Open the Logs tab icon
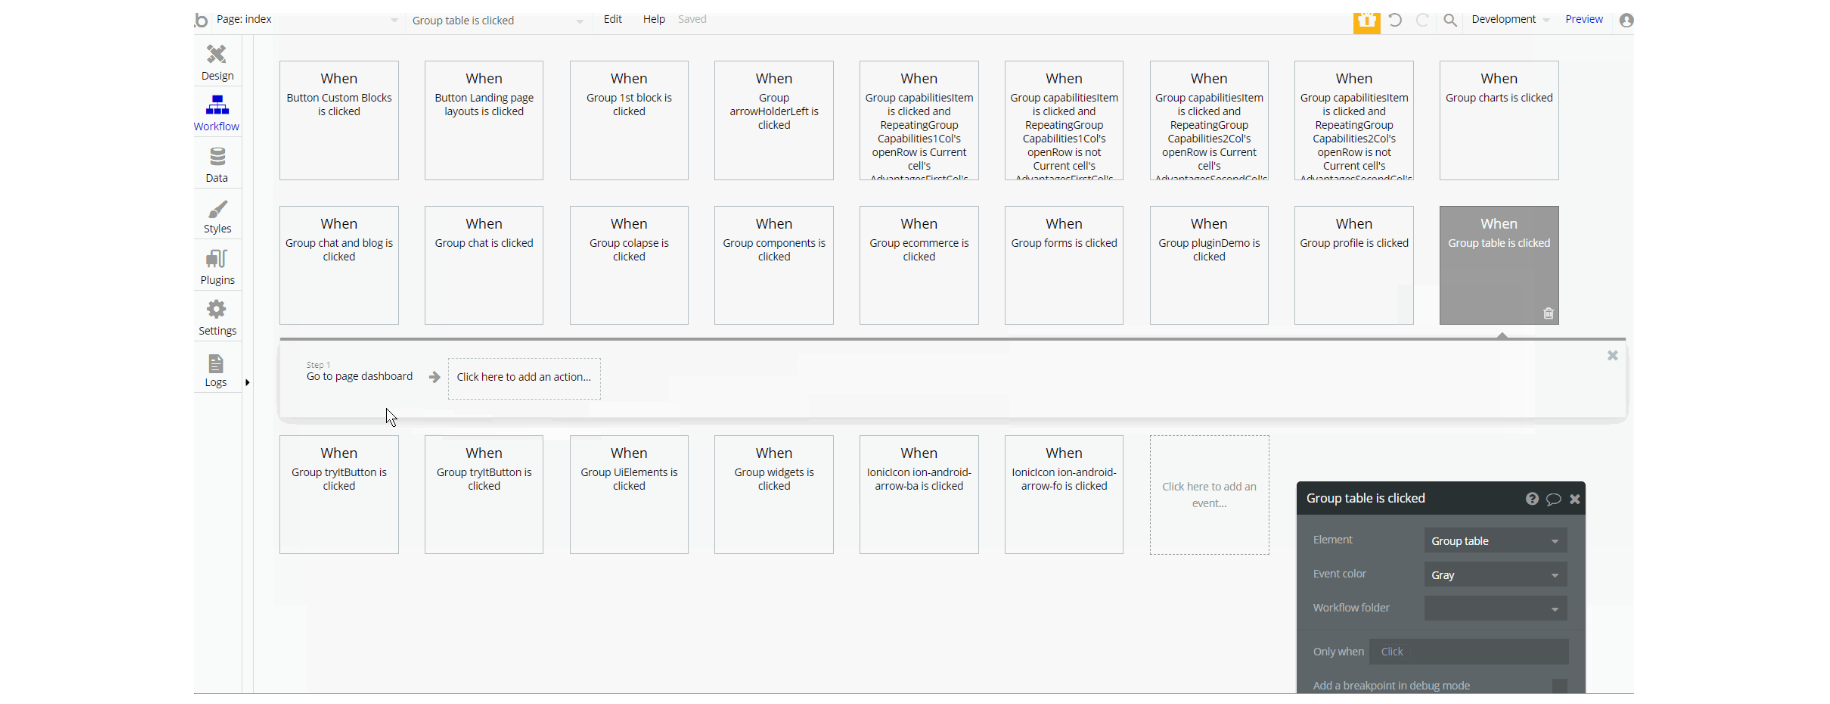 point(216,363)
